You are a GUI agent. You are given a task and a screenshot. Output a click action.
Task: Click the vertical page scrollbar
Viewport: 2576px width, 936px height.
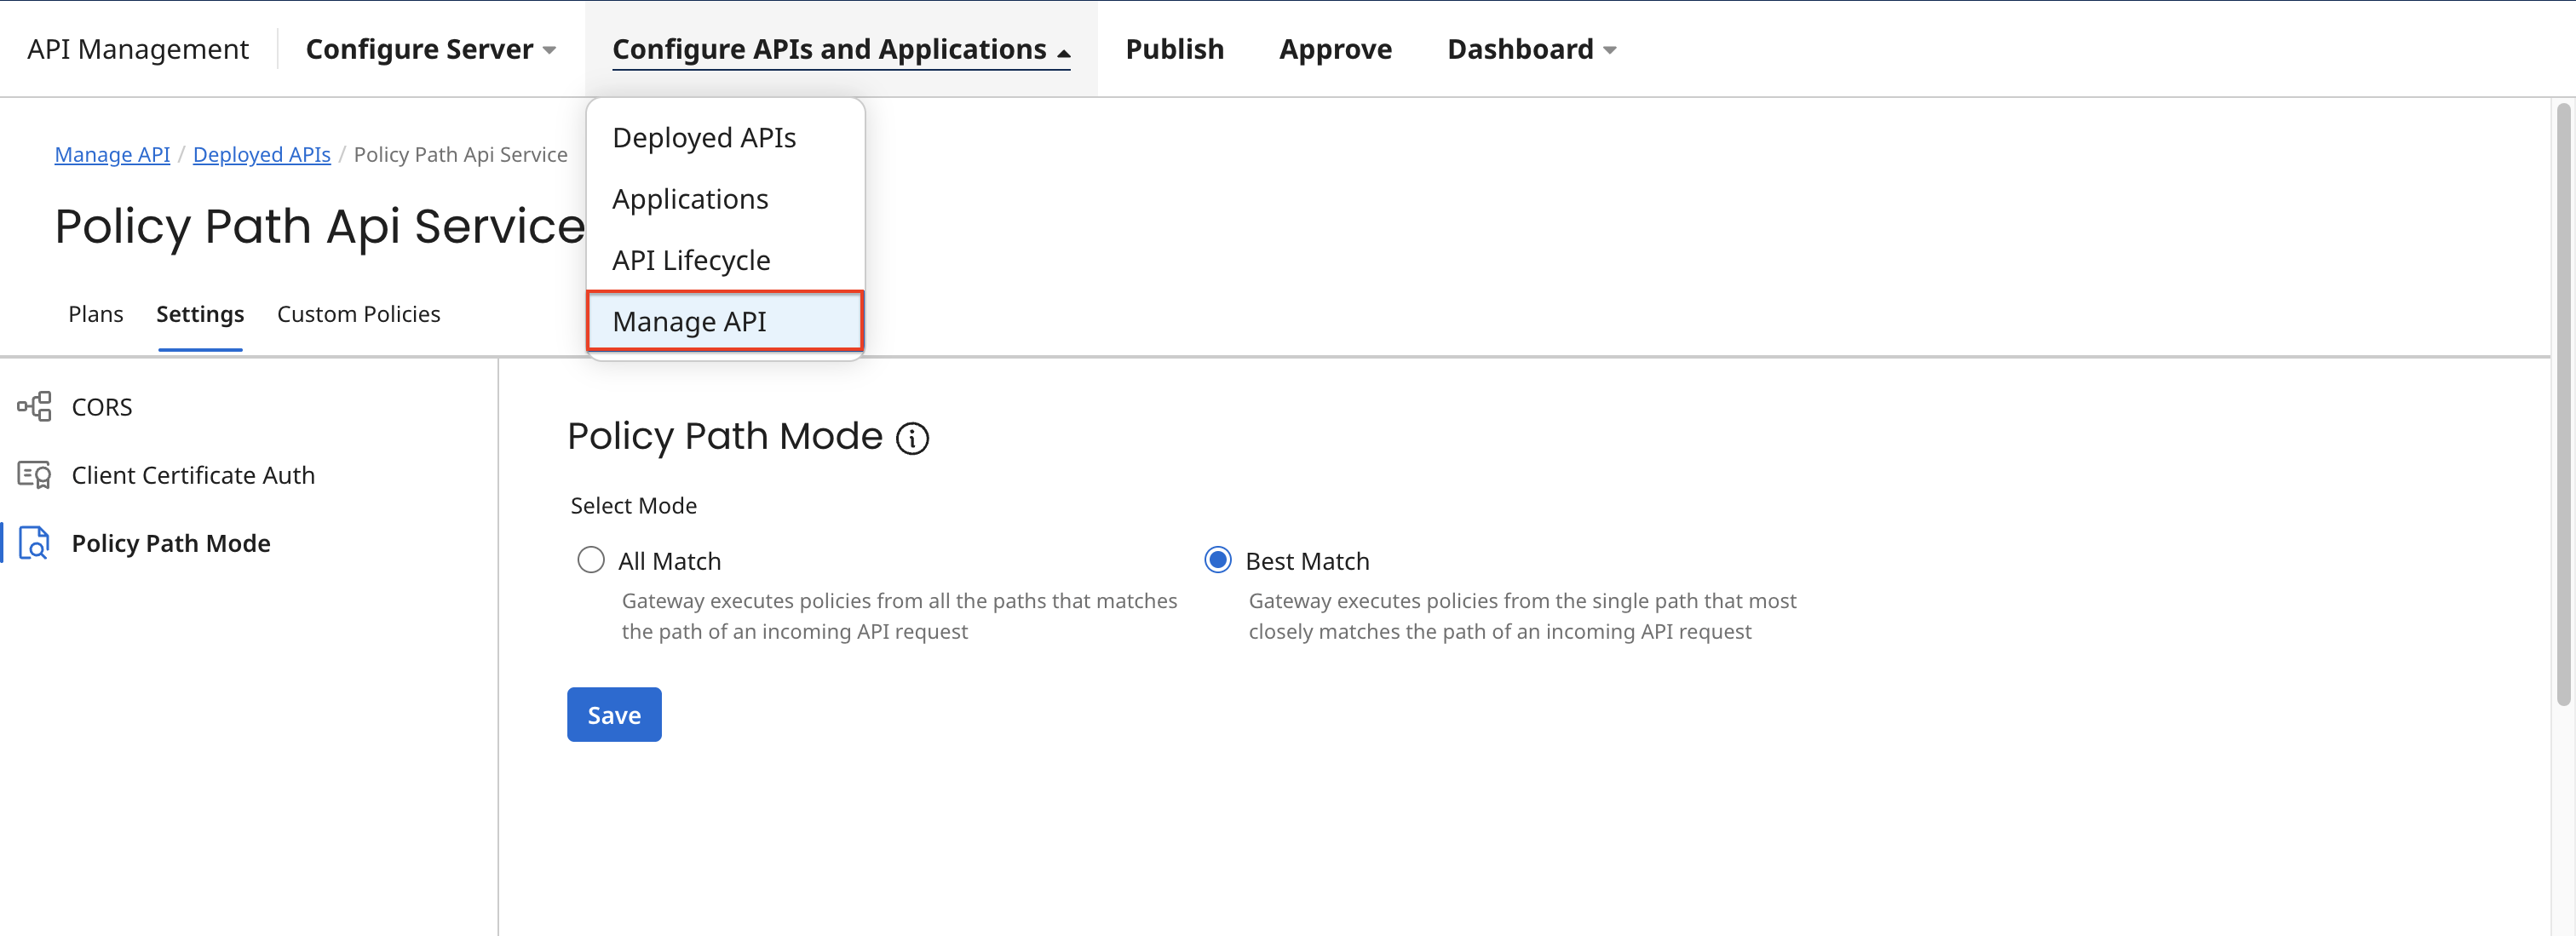(2562, 400)
